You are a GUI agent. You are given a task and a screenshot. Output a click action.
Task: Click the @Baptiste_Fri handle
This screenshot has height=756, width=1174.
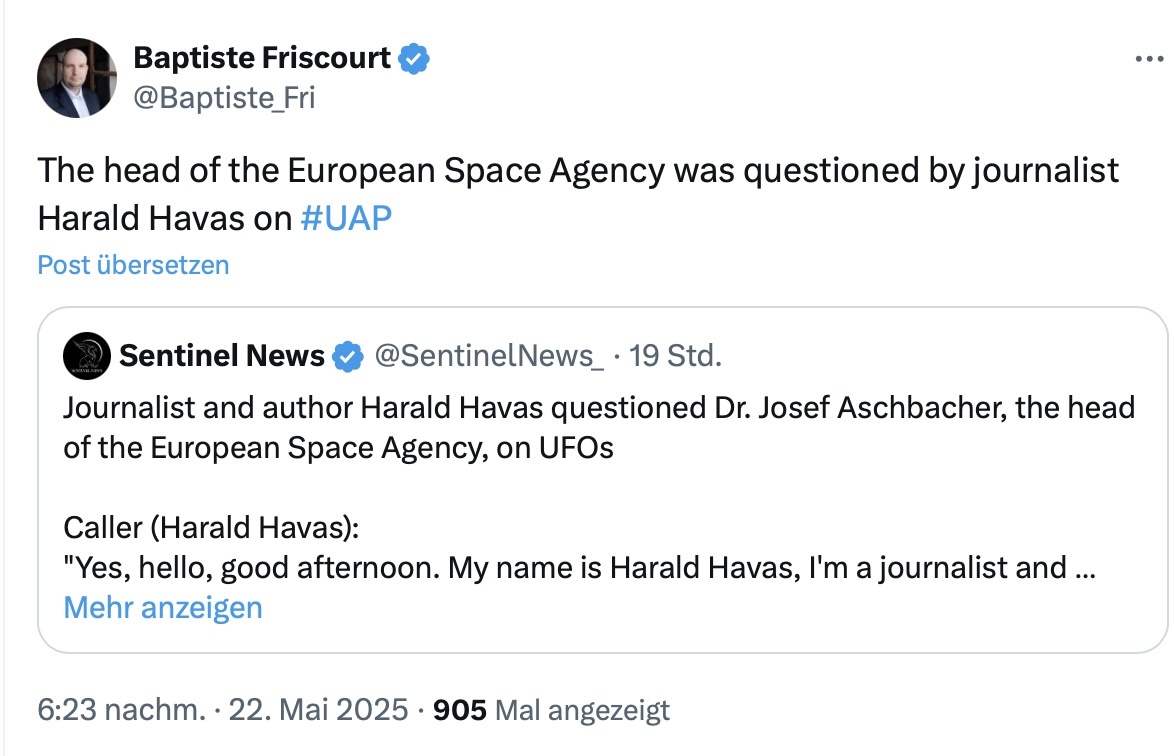225,98
